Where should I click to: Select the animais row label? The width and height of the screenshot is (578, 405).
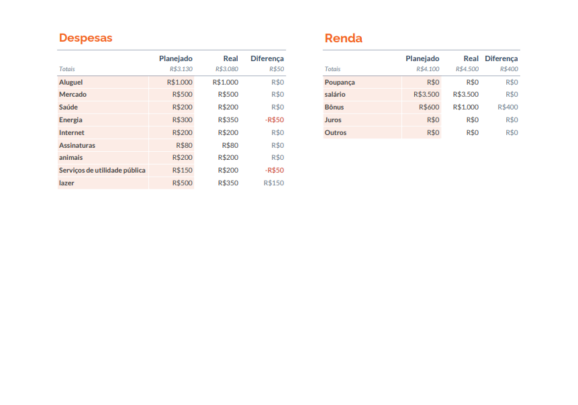pos(71,157)
